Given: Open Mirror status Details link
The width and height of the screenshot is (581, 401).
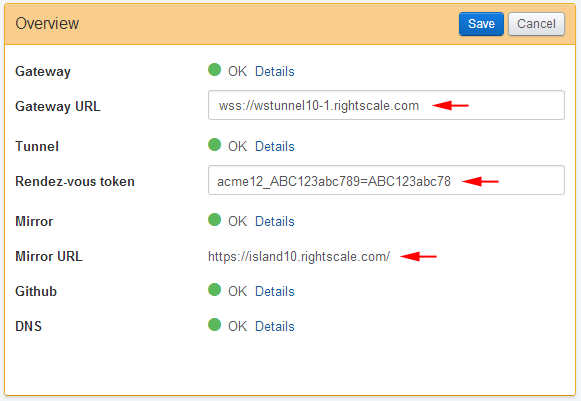Looking at the screenshot, I should [275, 221].
